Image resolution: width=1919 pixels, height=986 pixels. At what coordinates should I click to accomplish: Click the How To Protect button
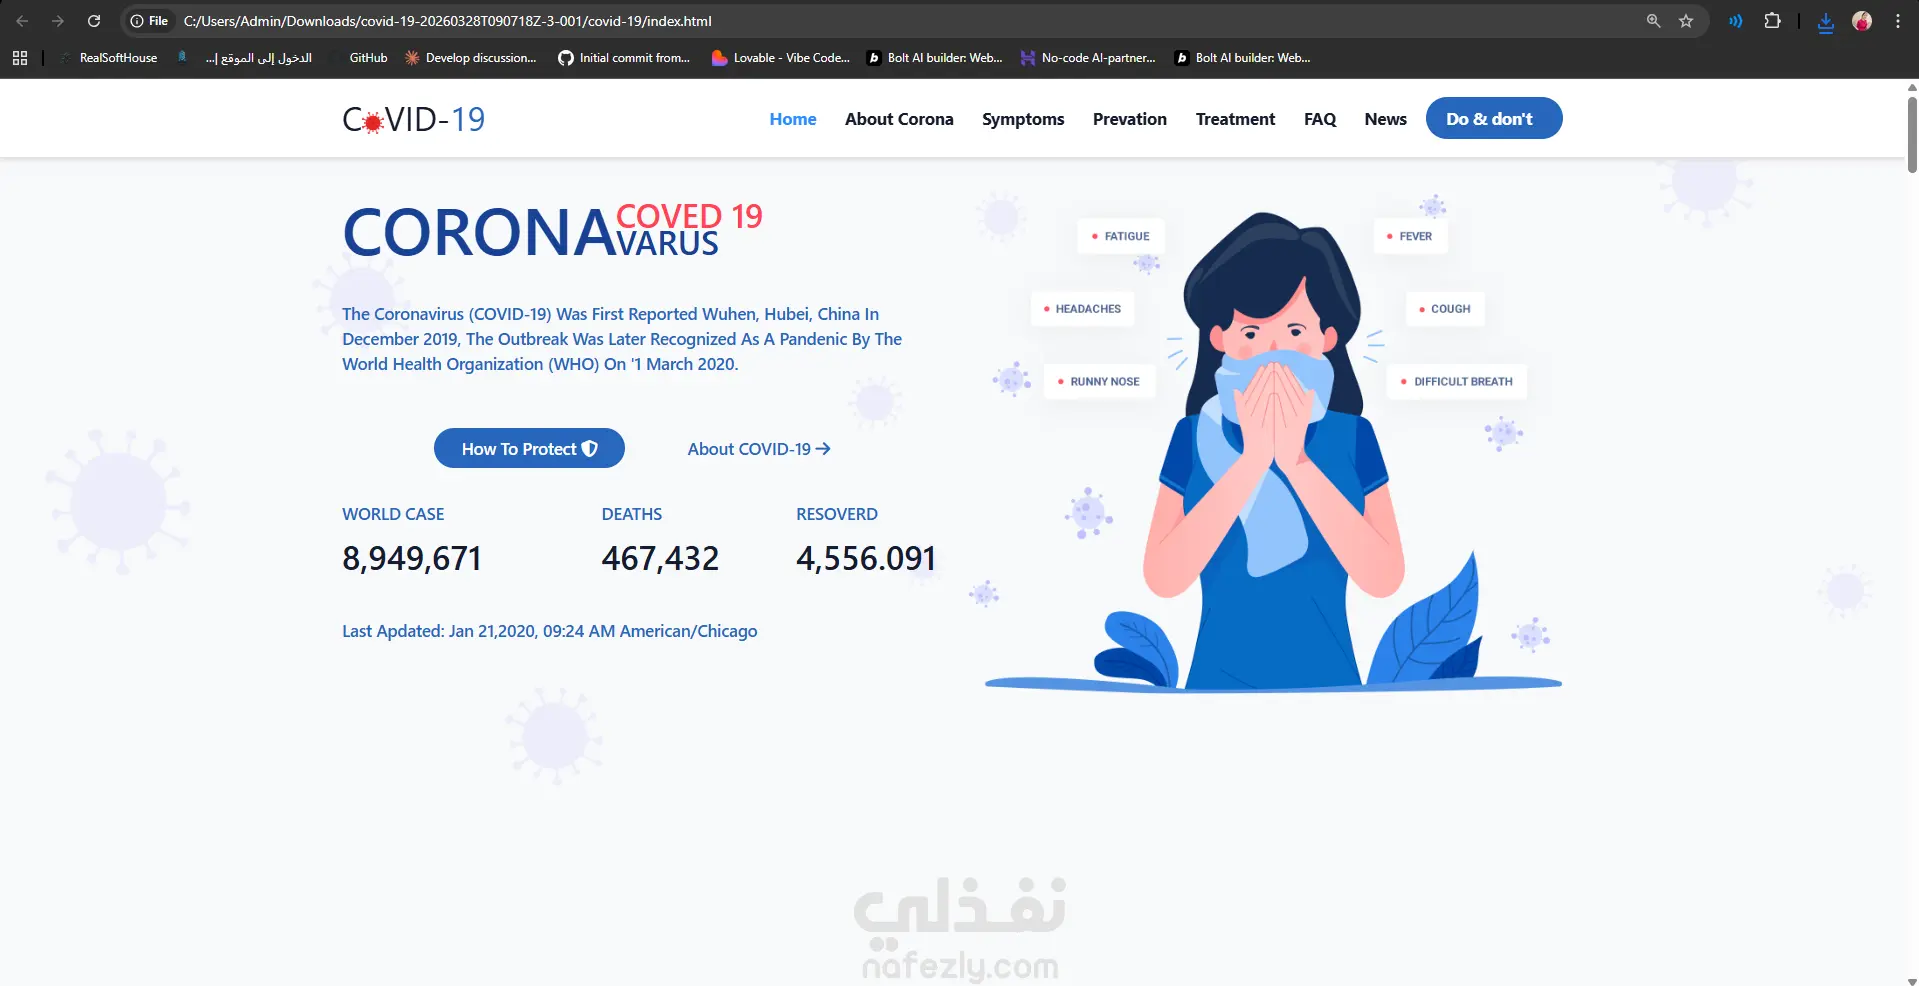coord(529,448)
